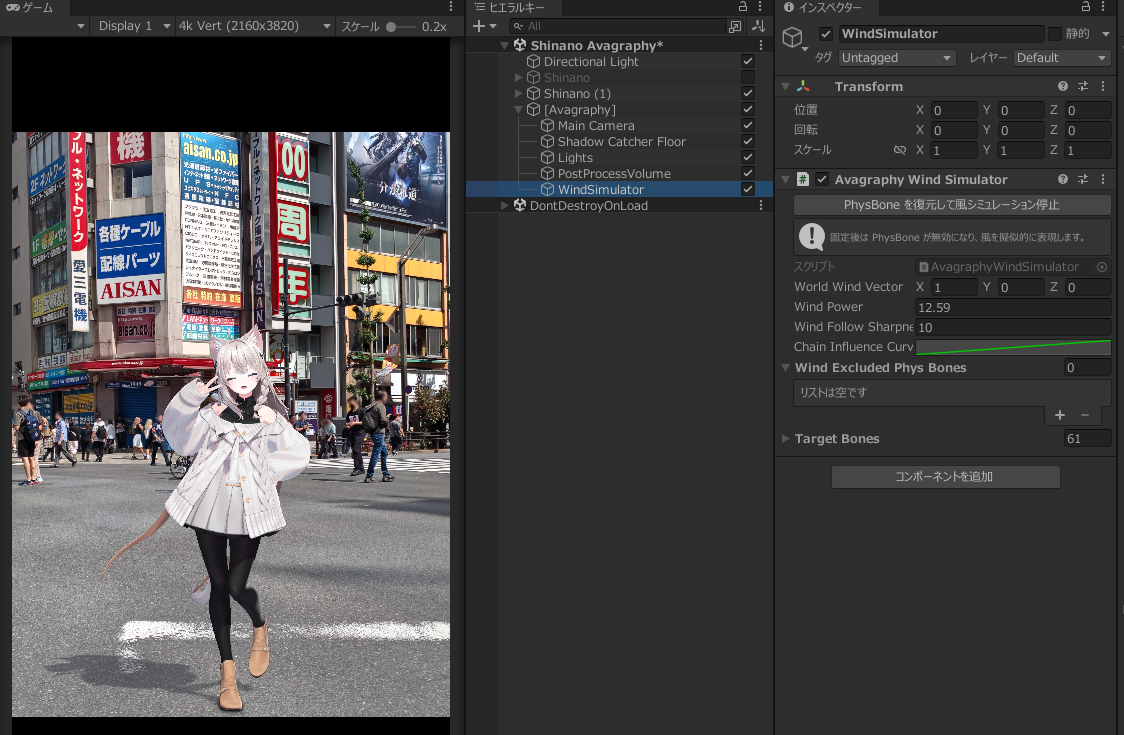Viewport: 1124px width, 735px height.
Task: Expand the DontDestroyOnLoad scene
Action: 505,206
